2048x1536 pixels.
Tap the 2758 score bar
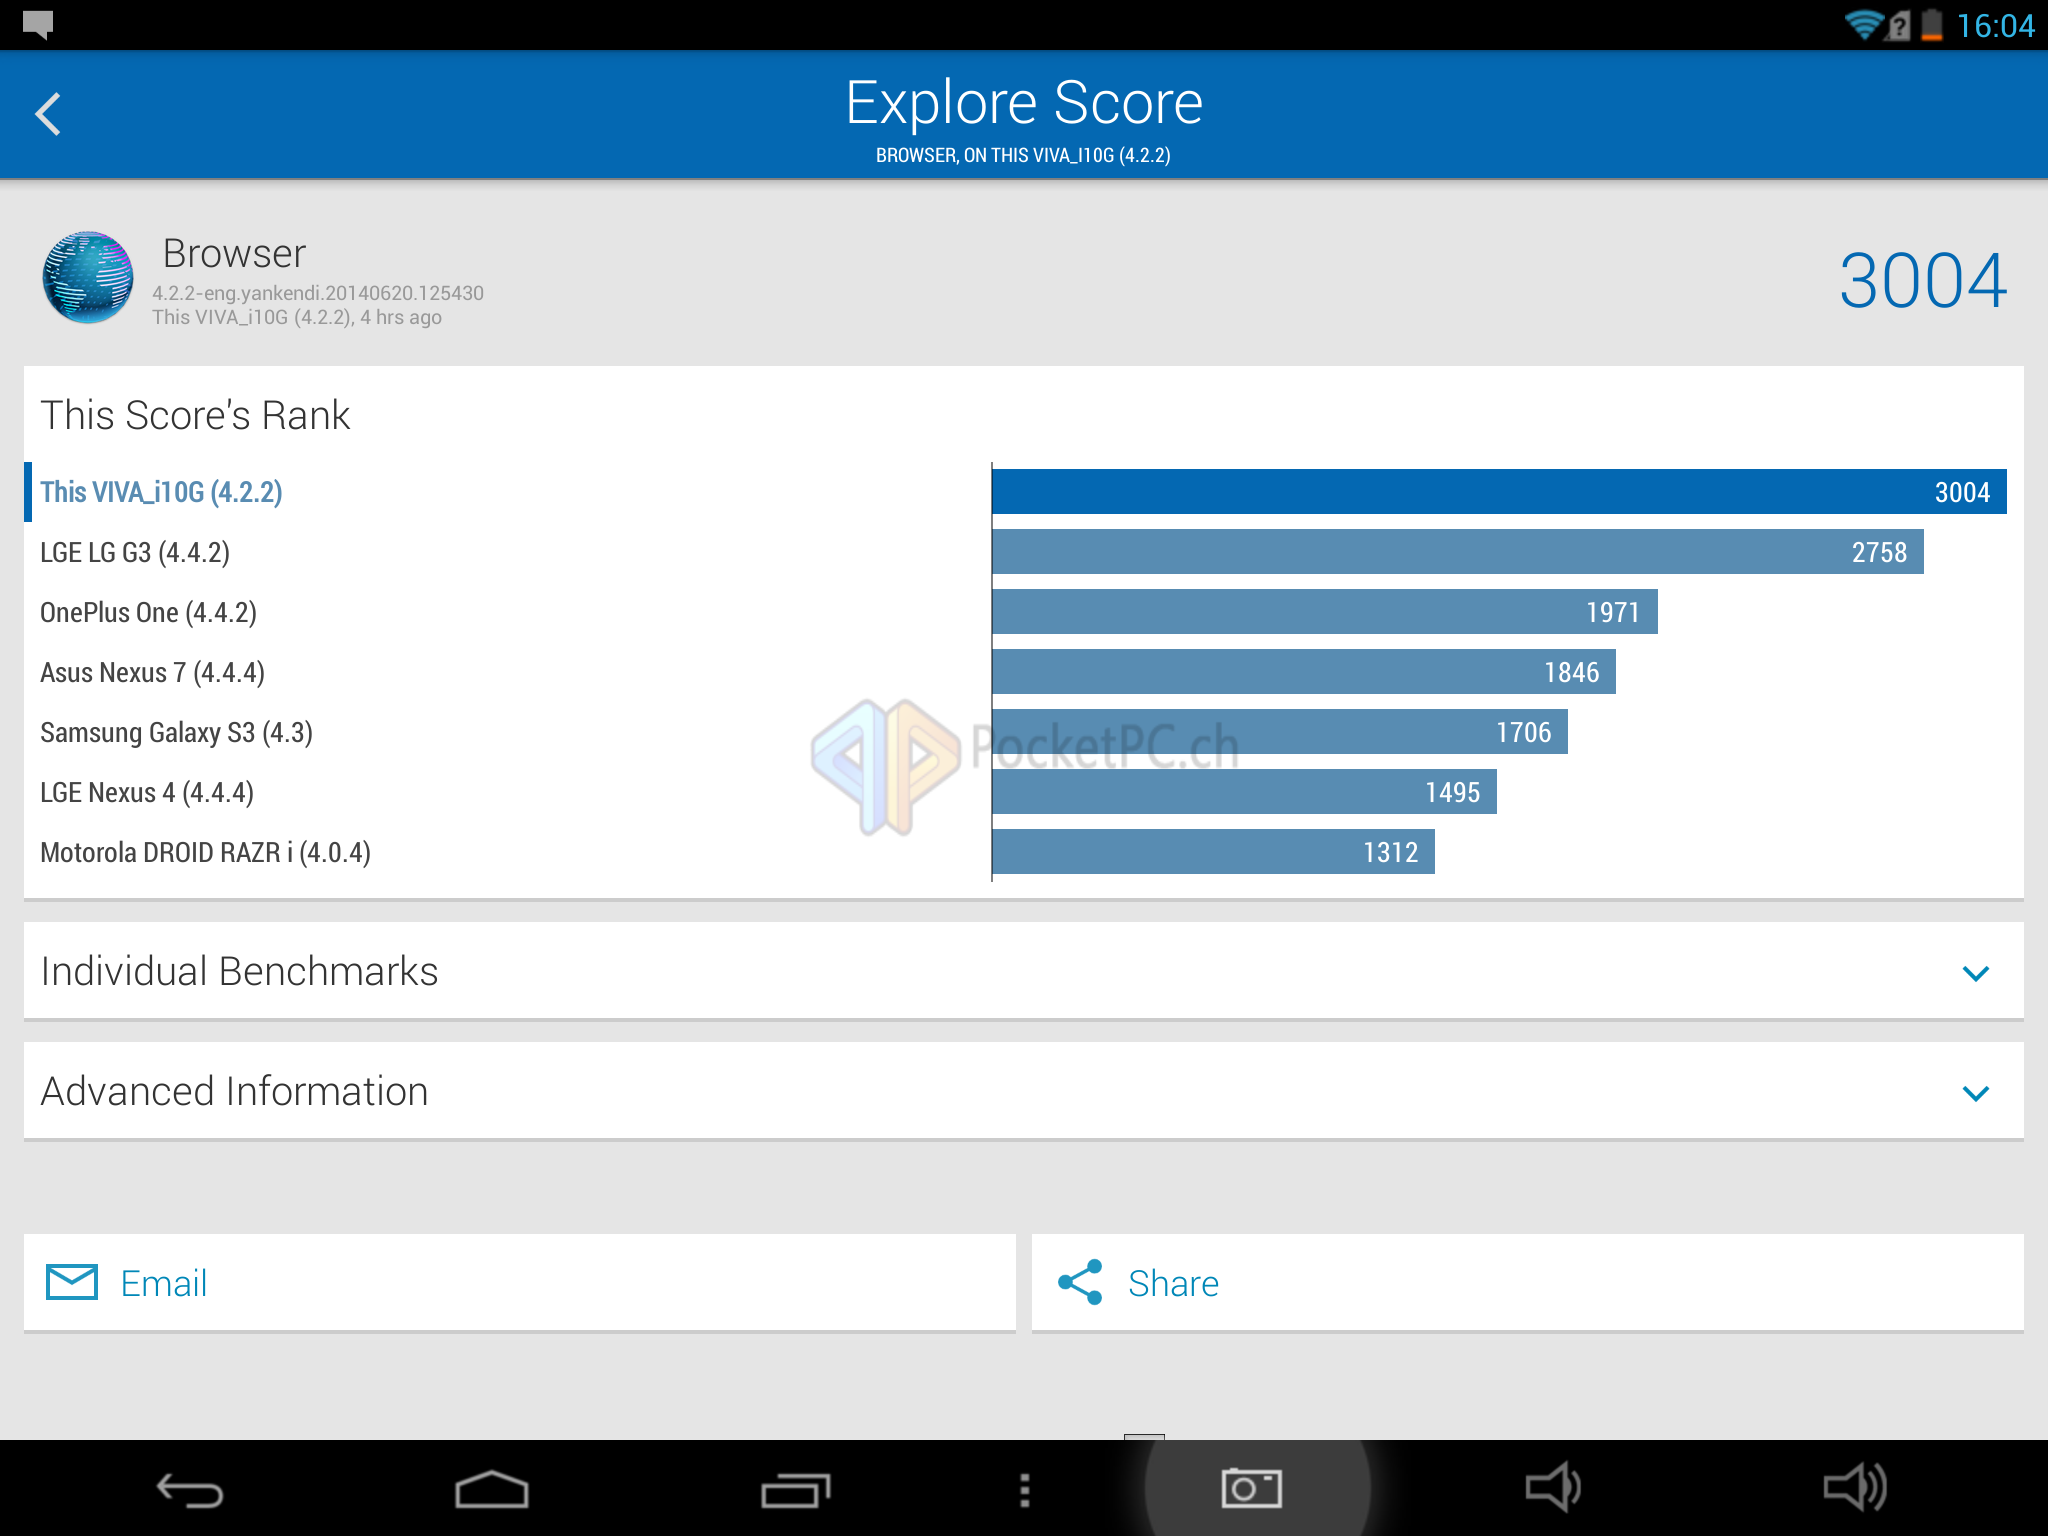pyautogui.click(x=1458, y=552)
